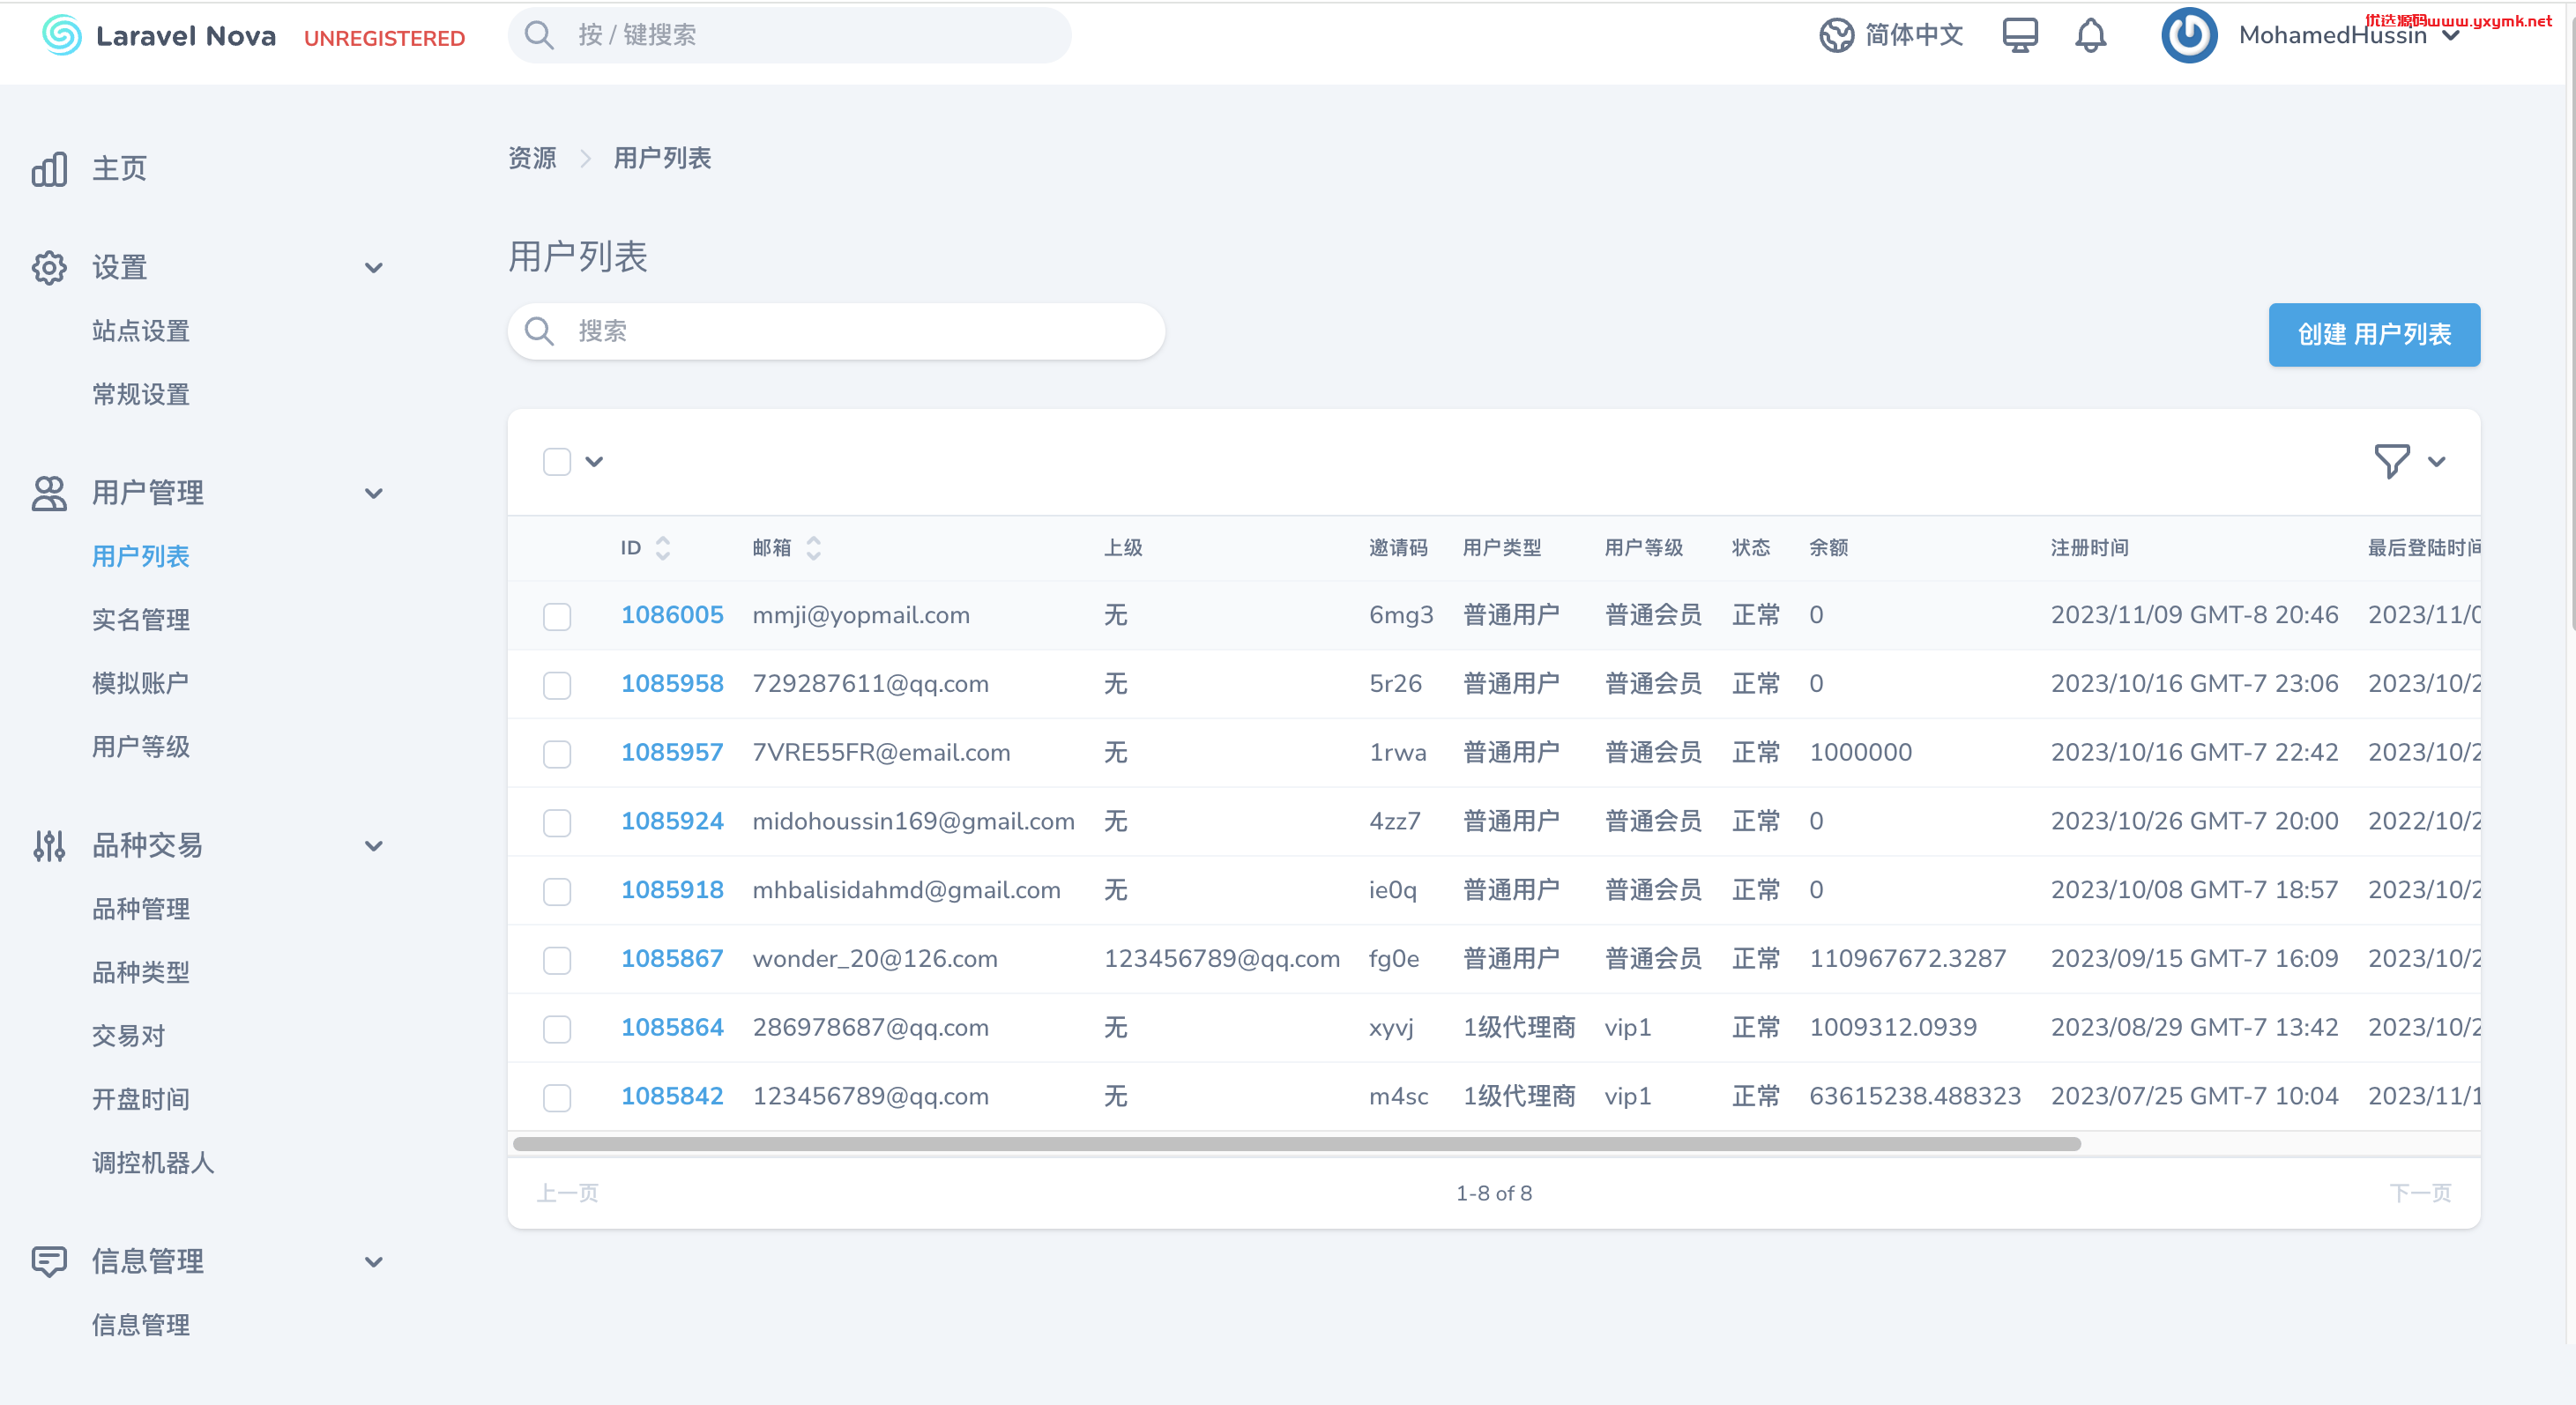Click the monitor theme icon
Image resolution: width=2576 pixels, height=1405 pixels.
pyautogui.click(x=2020, y=36)
